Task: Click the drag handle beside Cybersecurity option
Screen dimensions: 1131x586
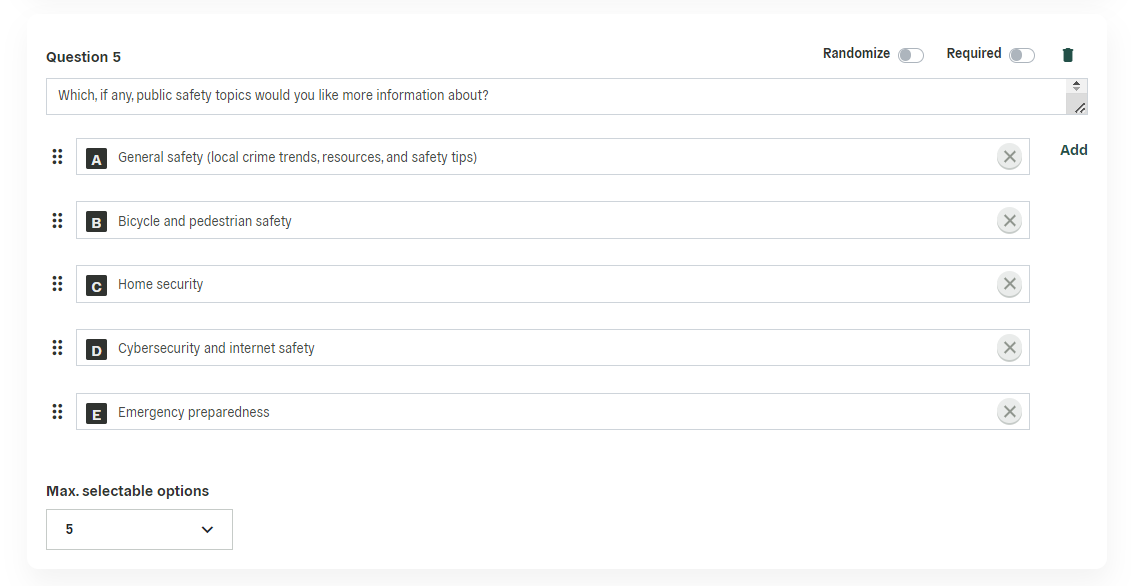Action: pyautogui.click(x=57, y=348)
